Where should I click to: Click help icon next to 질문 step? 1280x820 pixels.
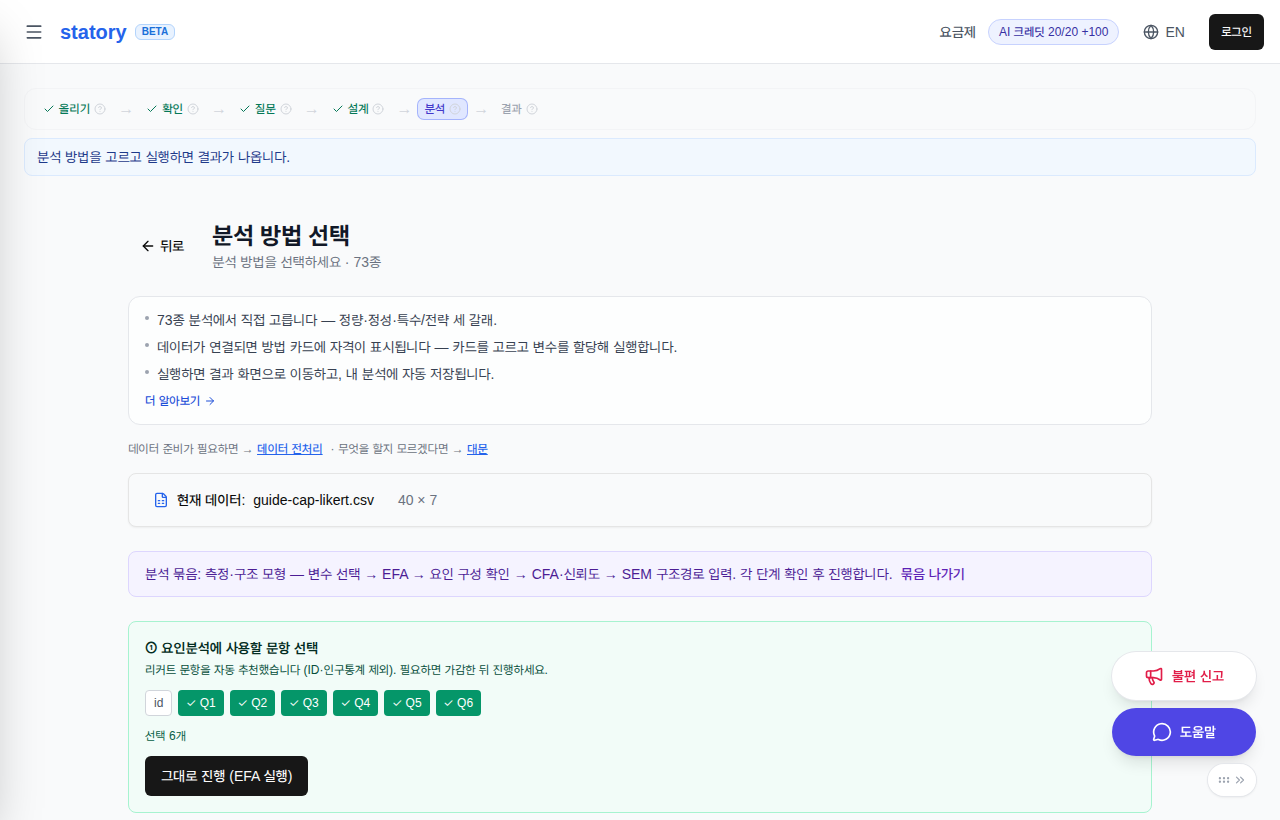click(x=286, y=109)
